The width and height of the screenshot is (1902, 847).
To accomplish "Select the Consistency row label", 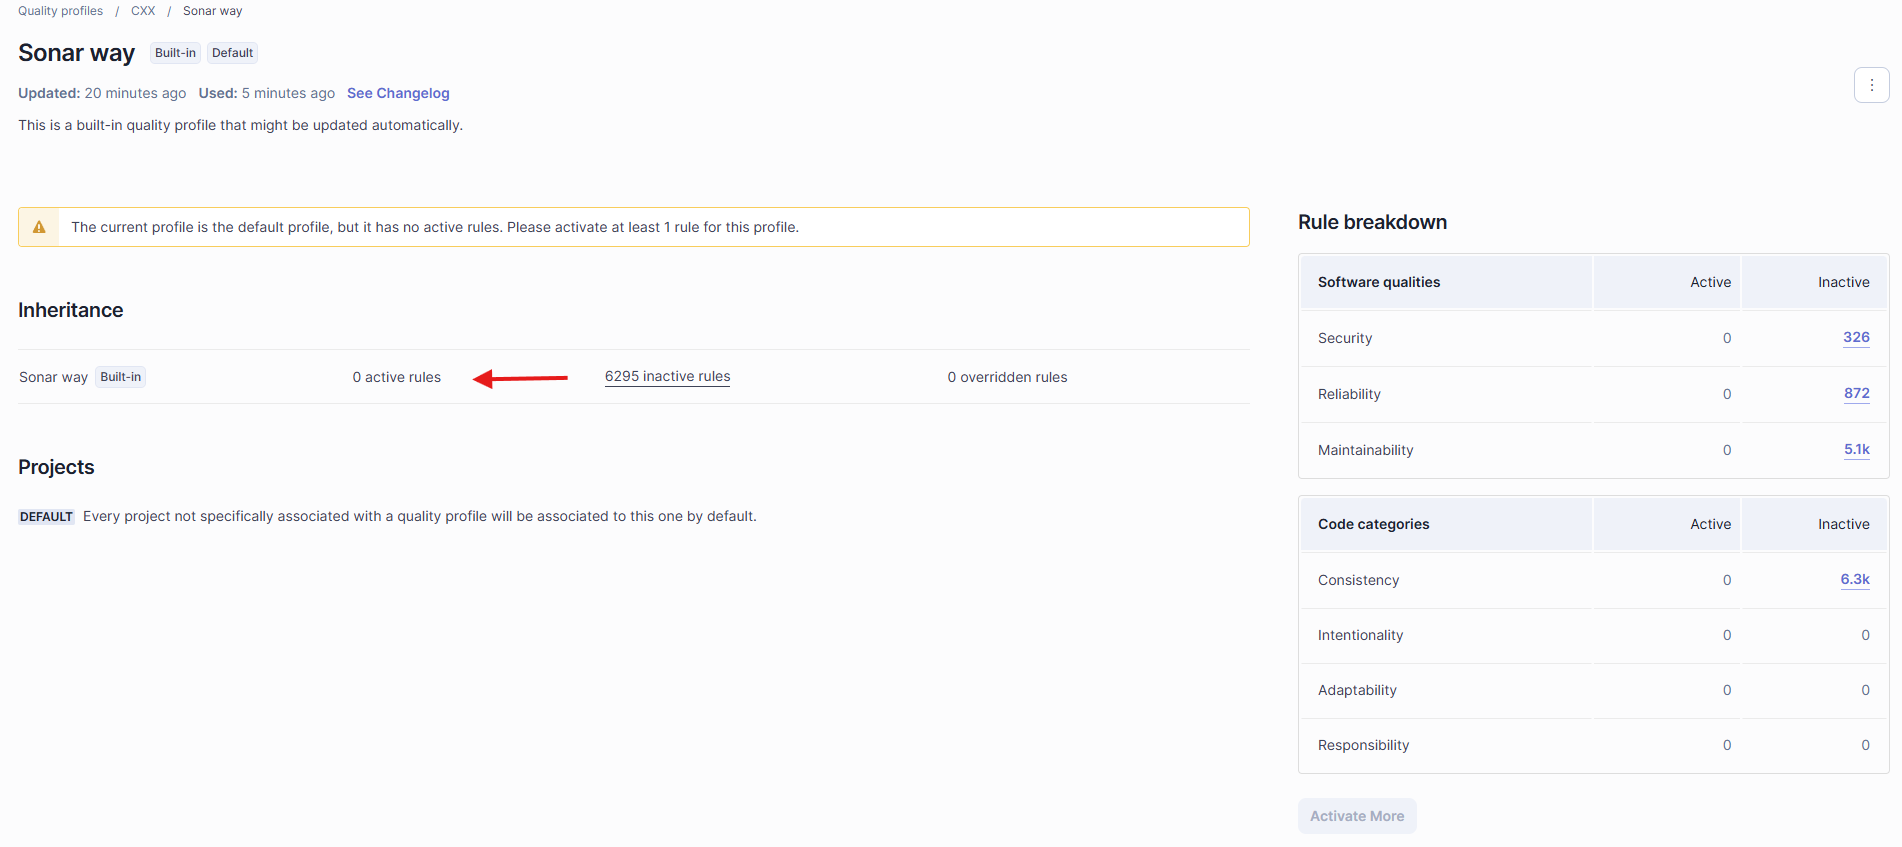I will (1358, 580).
